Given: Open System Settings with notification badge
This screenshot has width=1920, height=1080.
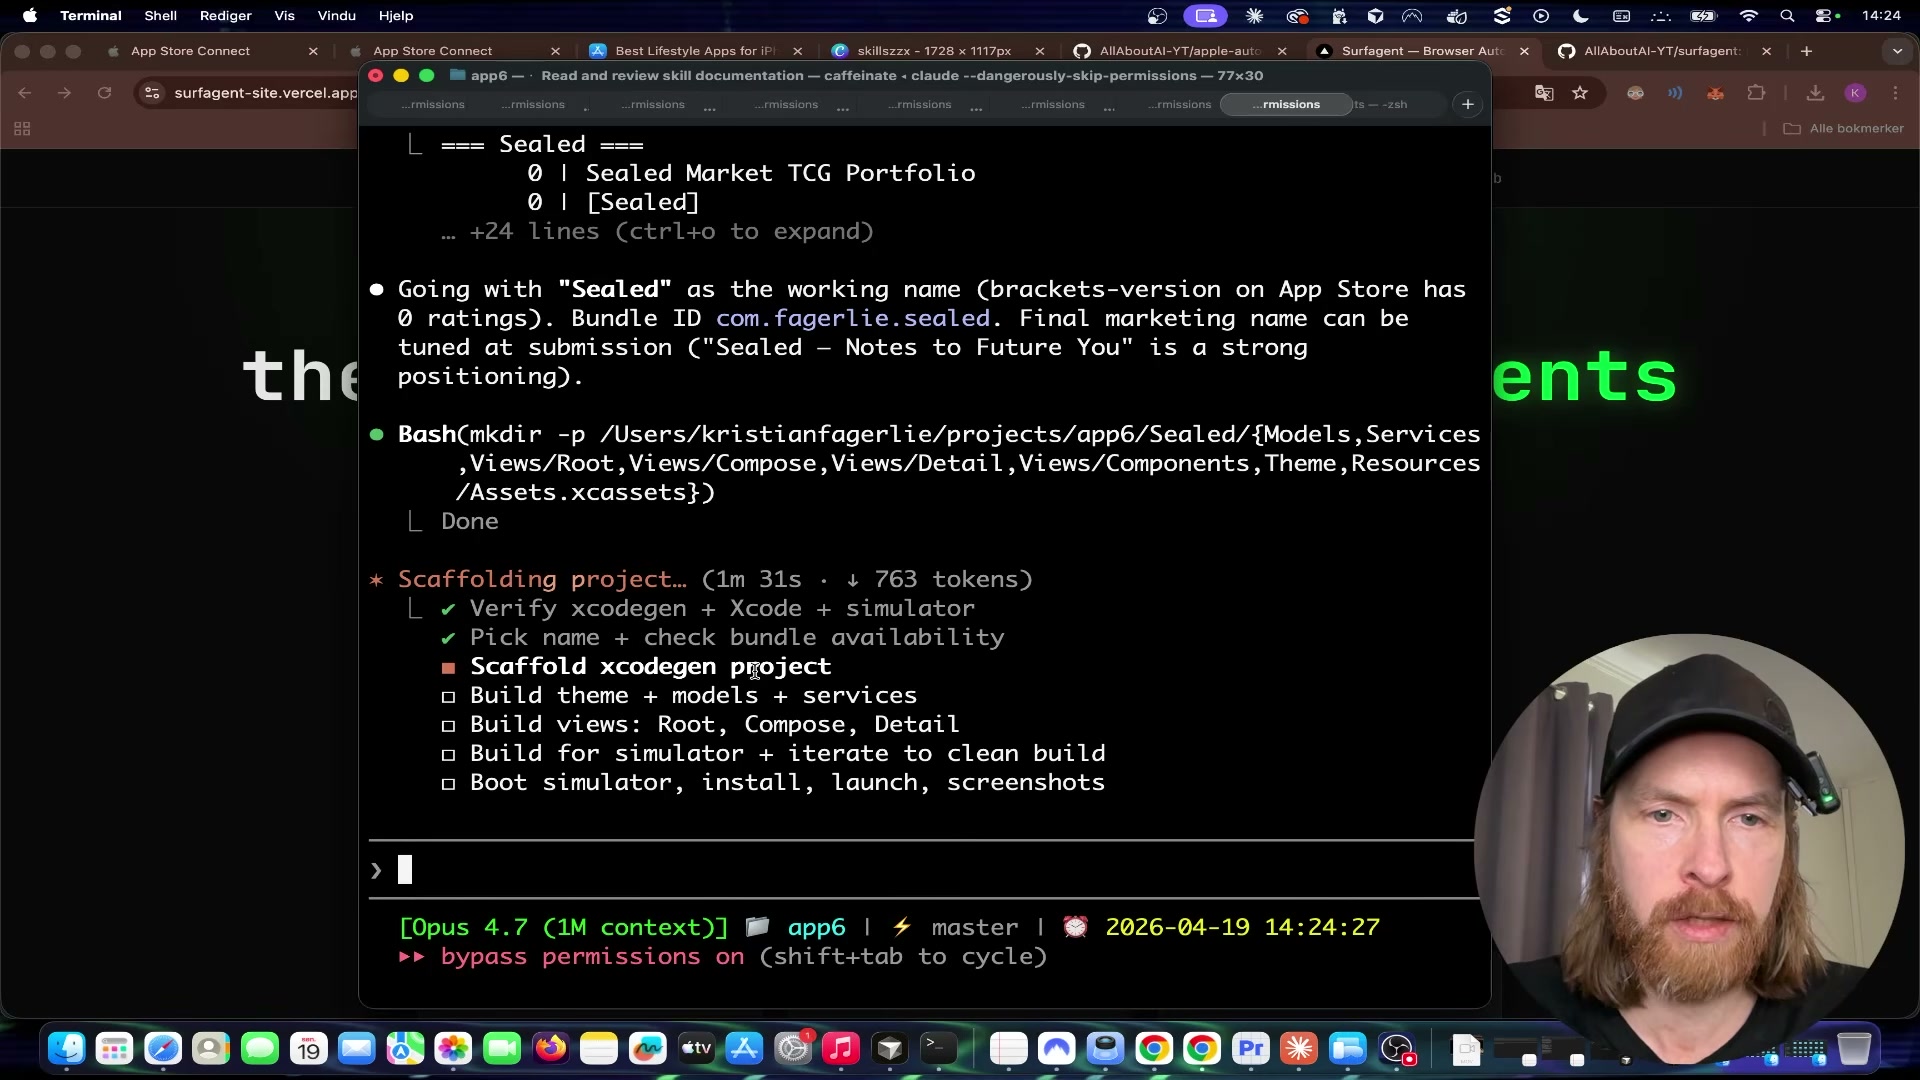Looking at the screenshot, I should (793, 1048).
